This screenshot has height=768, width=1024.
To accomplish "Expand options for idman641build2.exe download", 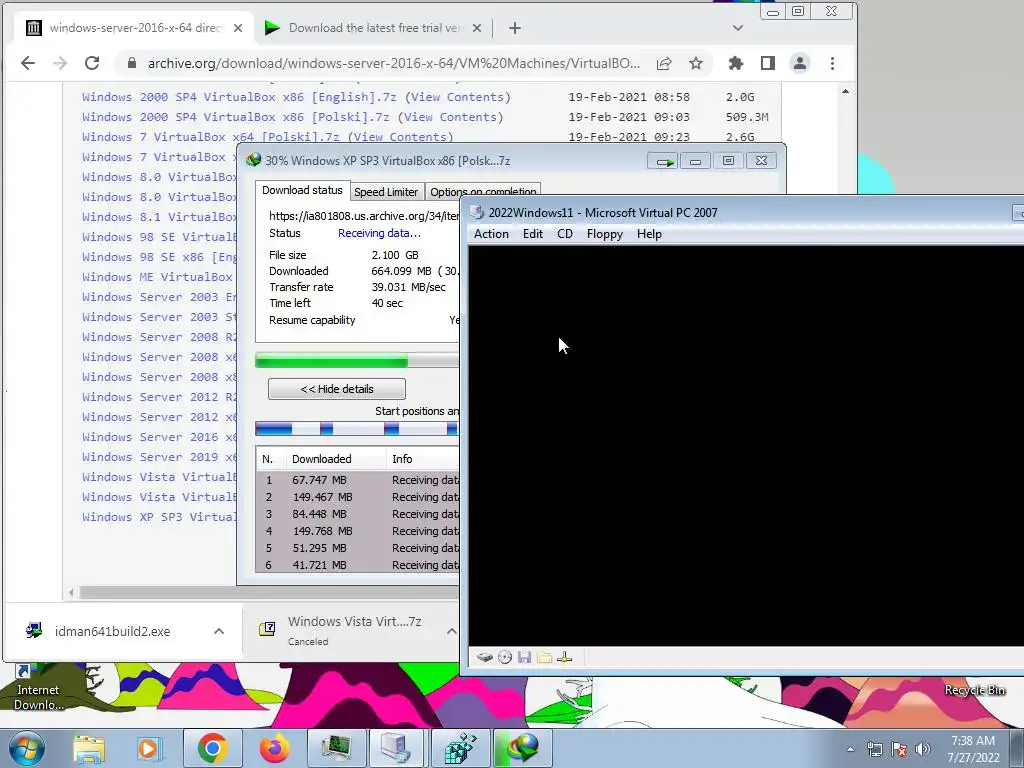I will [219, 631].
